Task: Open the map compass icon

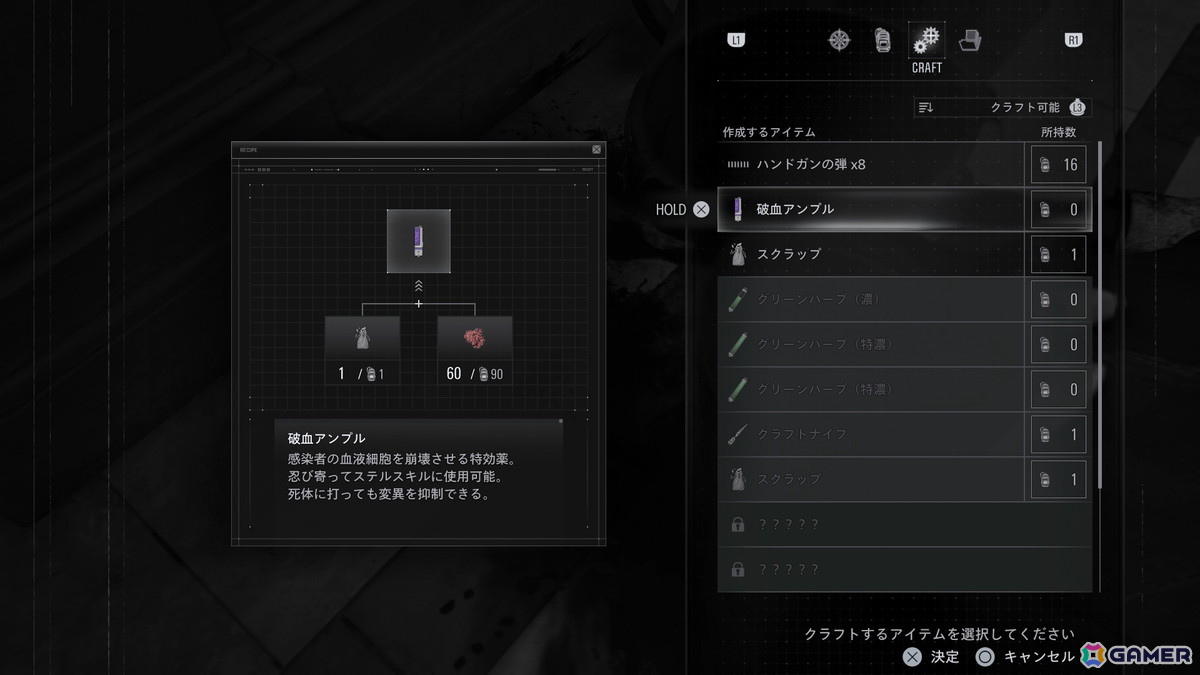Action: click(x=838, y=39)
